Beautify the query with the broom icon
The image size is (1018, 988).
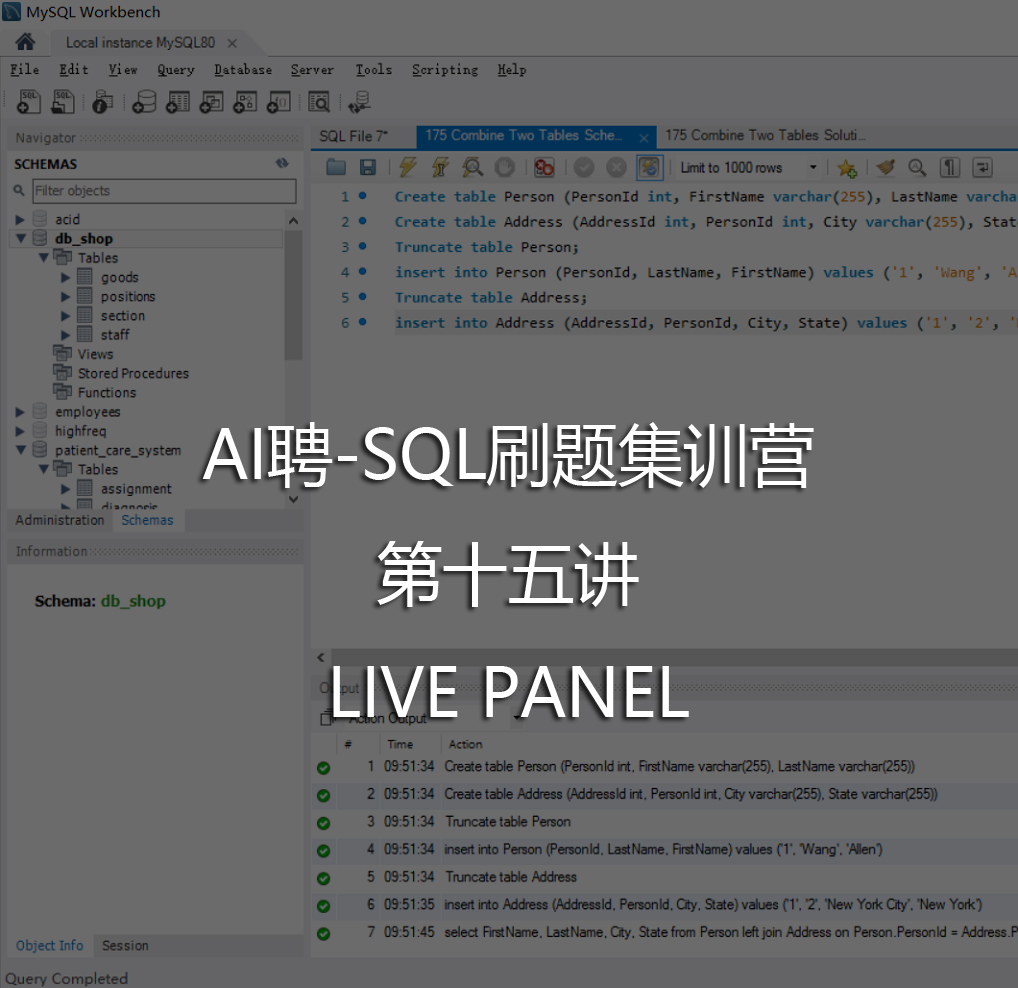885,167
